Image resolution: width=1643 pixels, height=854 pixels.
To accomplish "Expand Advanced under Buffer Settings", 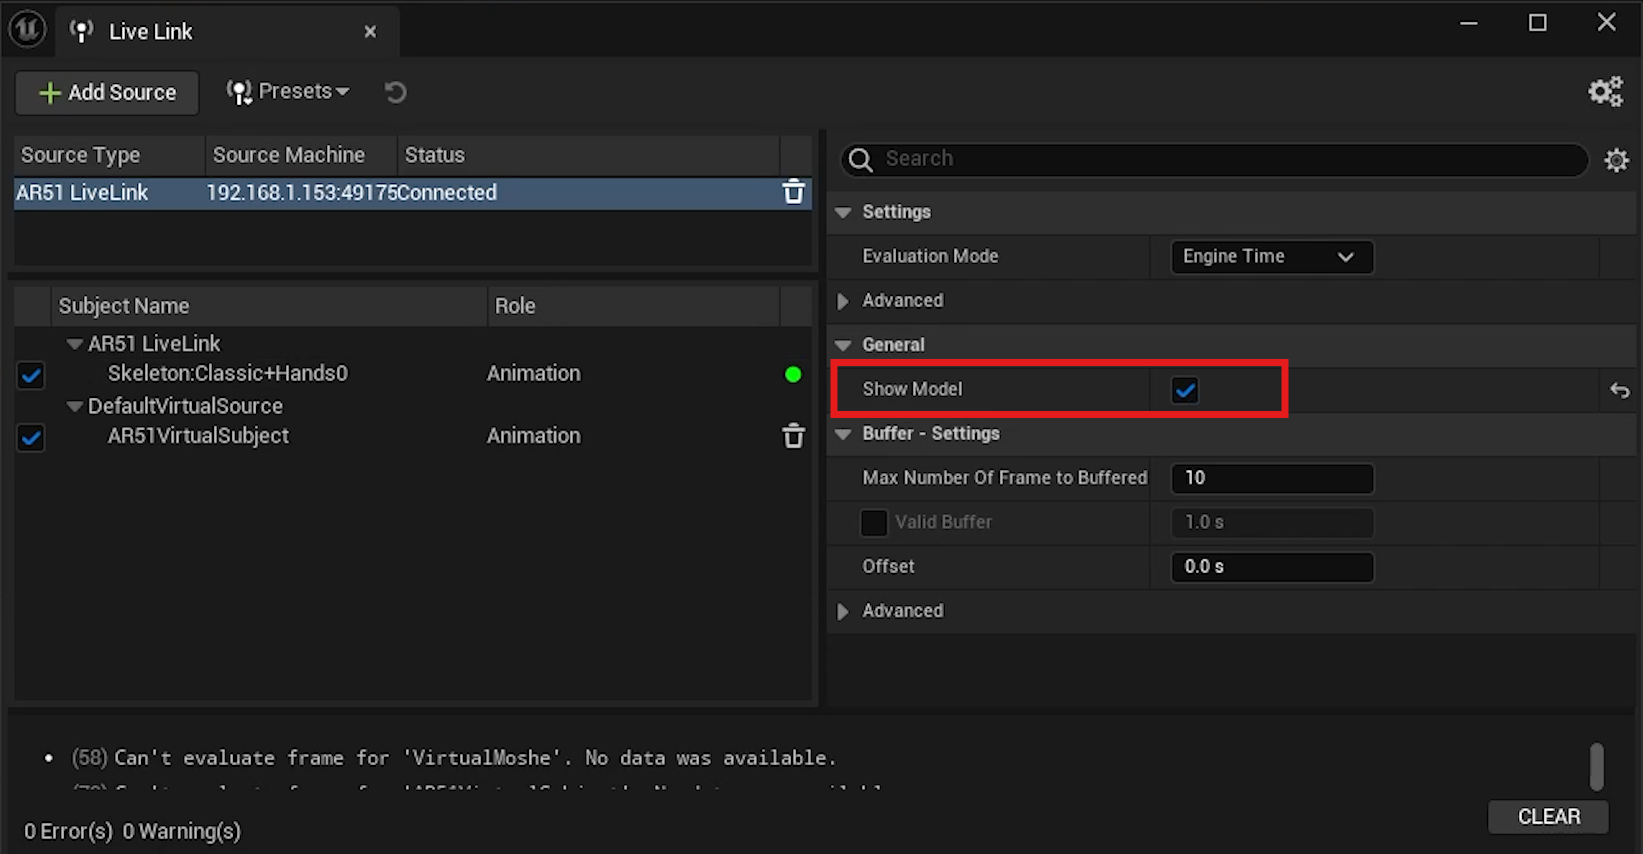I will (x=843, y=611).
